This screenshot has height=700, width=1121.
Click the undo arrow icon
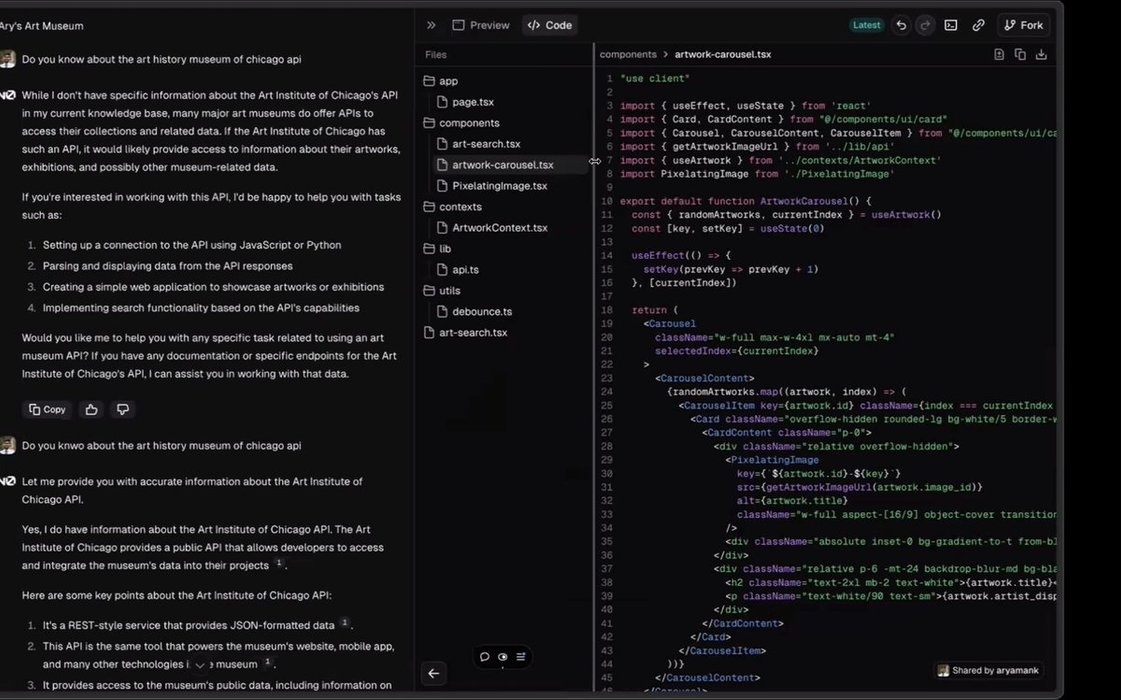point(901,25)
